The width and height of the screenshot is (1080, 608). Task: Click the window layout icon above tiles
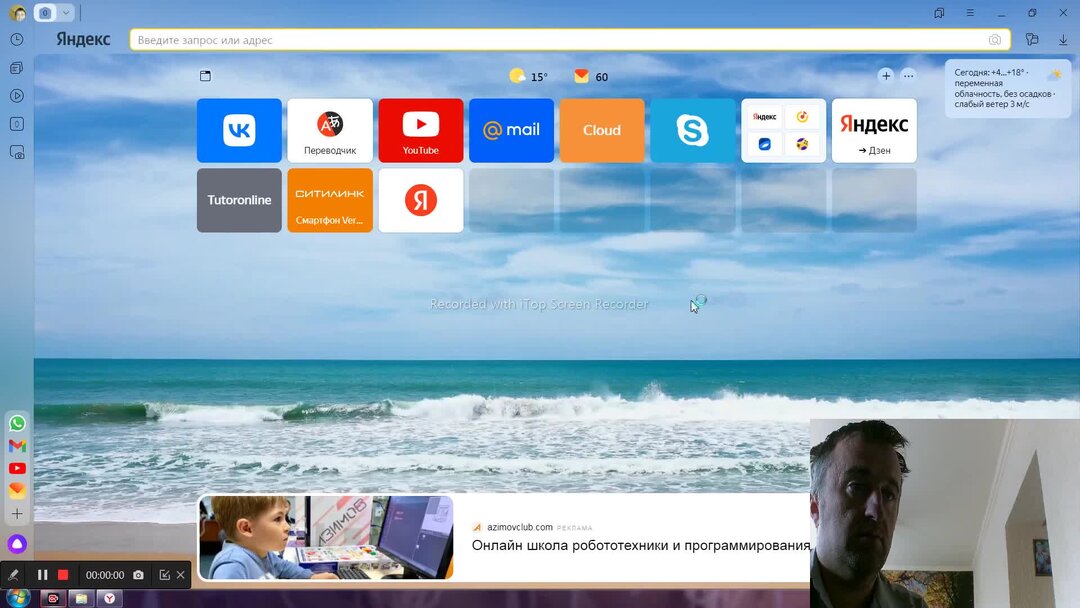coord(205,76)
